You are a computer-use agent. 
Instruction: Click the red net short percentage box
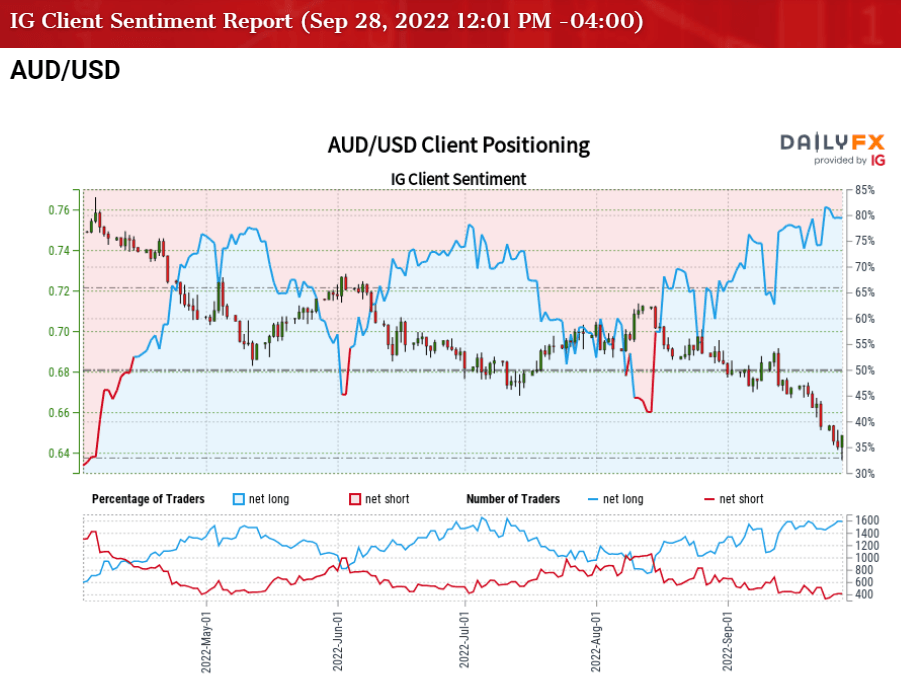(353, 499)
